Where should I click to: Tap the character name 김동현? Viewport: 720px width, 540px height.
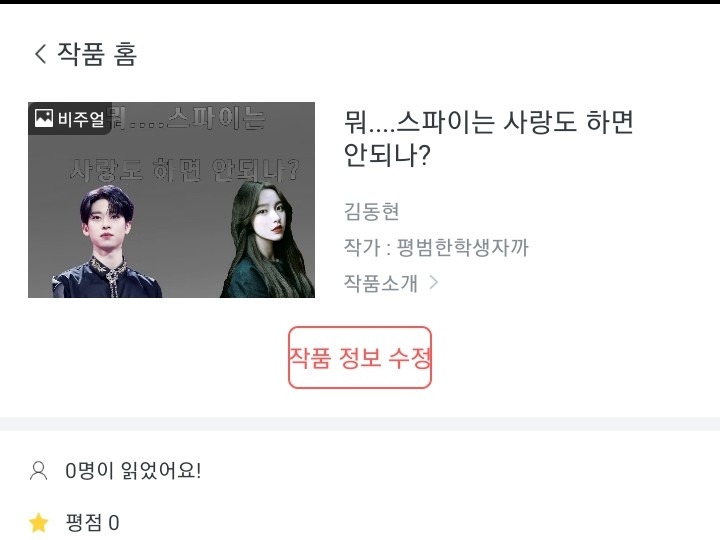click(x=371, y=212)
